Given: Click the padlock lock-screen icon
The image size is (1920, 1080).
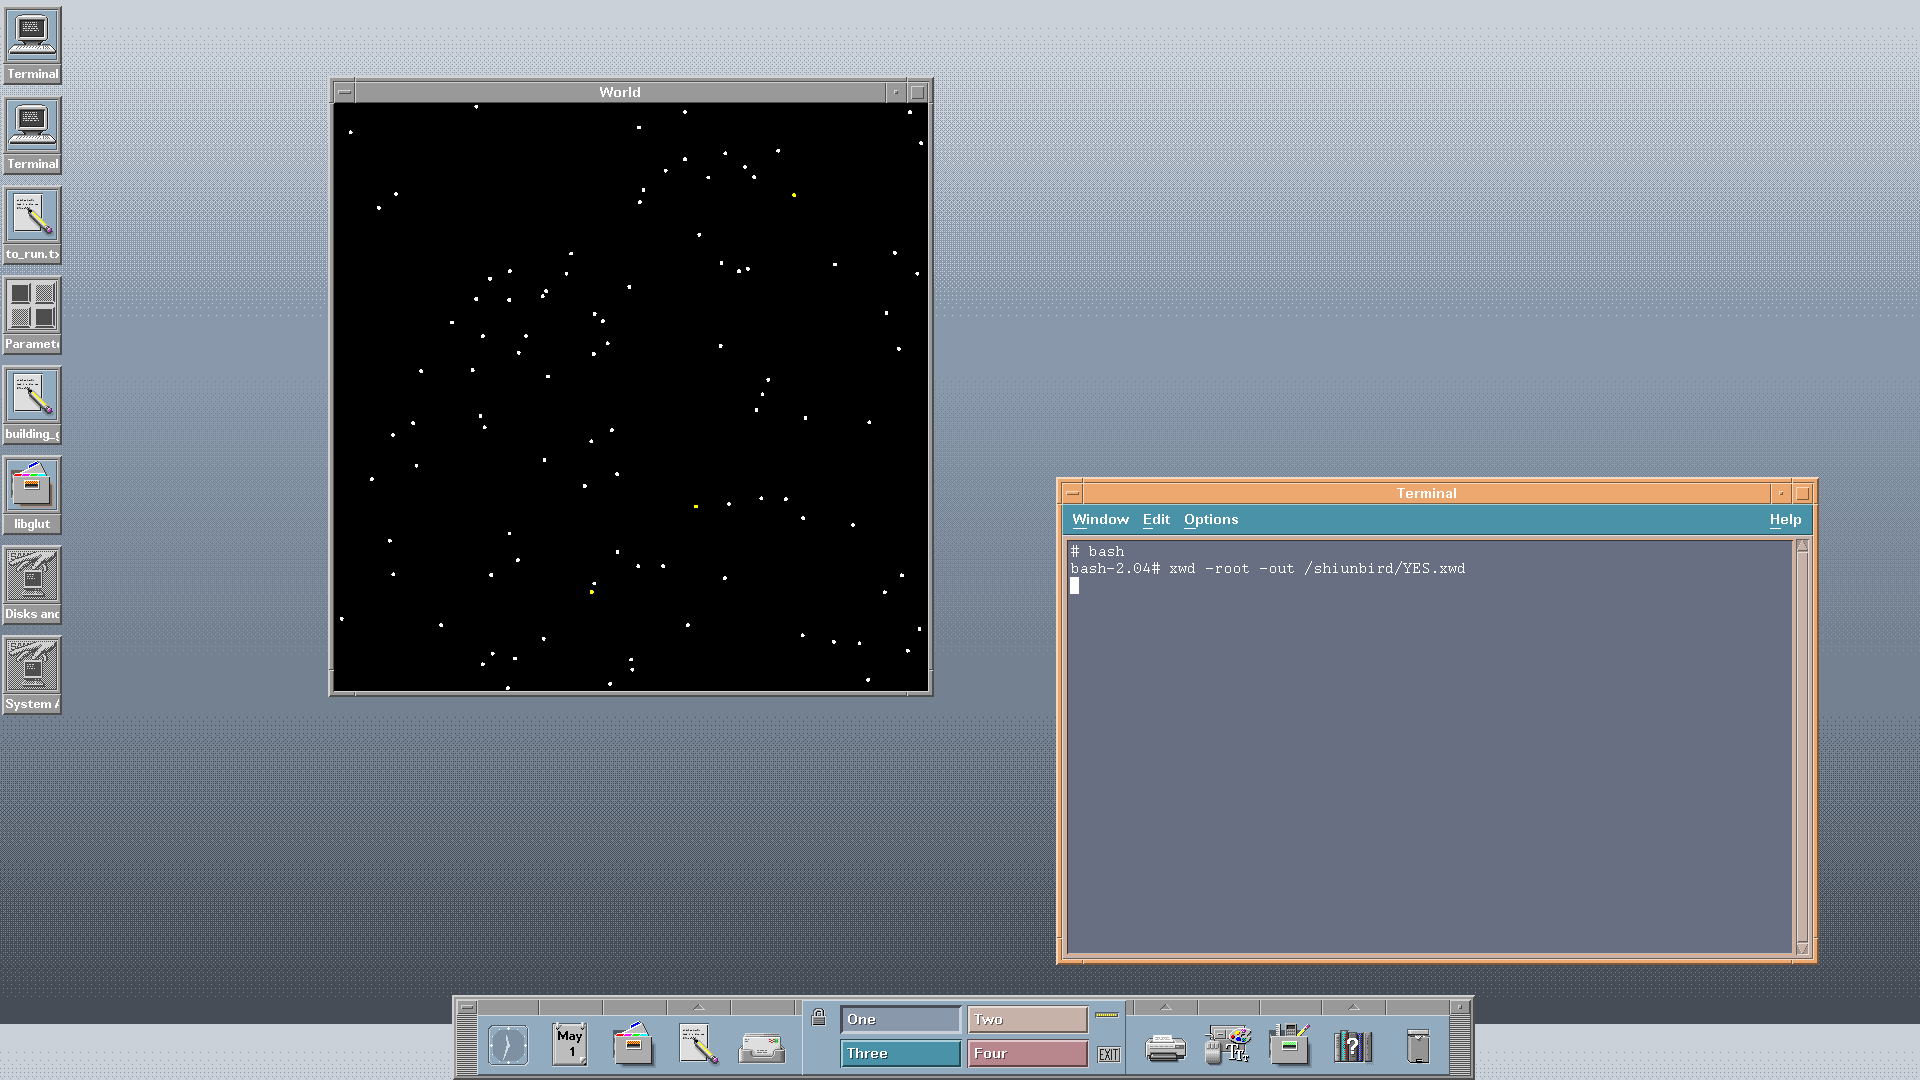Looking at the screenshot, I should (818, 1018).
